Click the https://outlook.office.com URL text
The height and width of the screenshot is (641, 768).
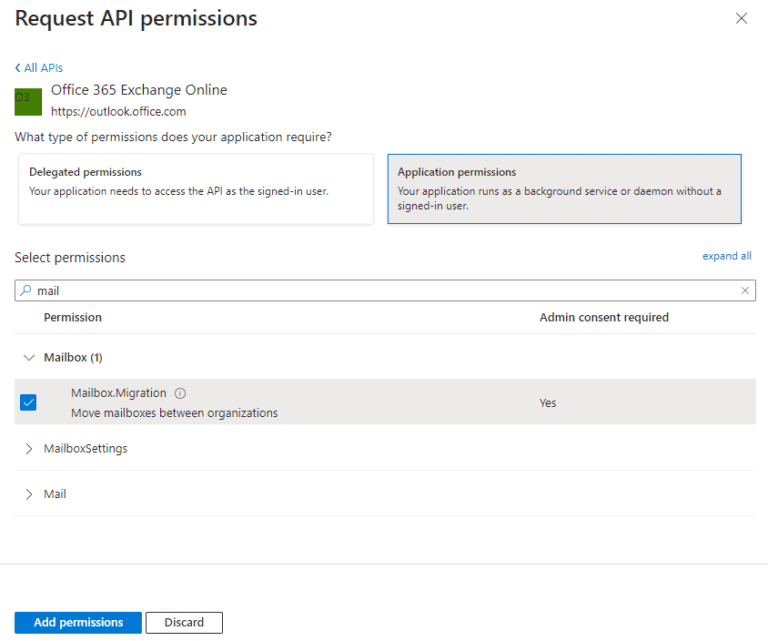click(x=119, y=112)
